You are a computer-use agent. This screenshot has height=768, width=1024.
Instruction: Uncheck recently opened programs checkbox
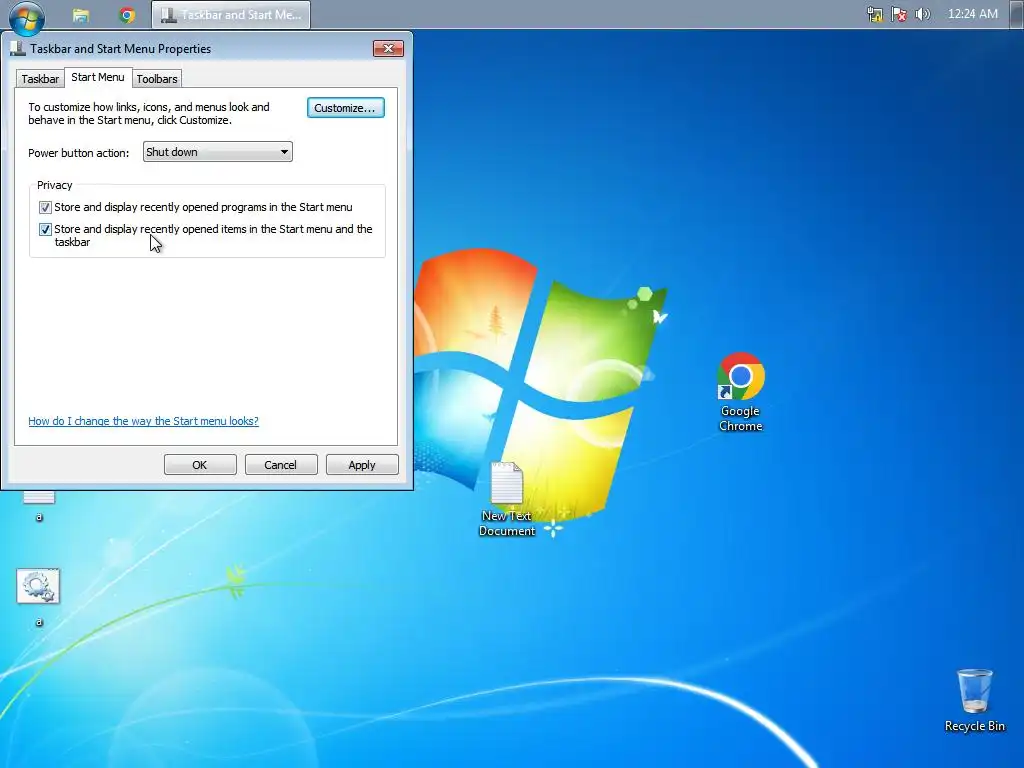tap(45, 208)
